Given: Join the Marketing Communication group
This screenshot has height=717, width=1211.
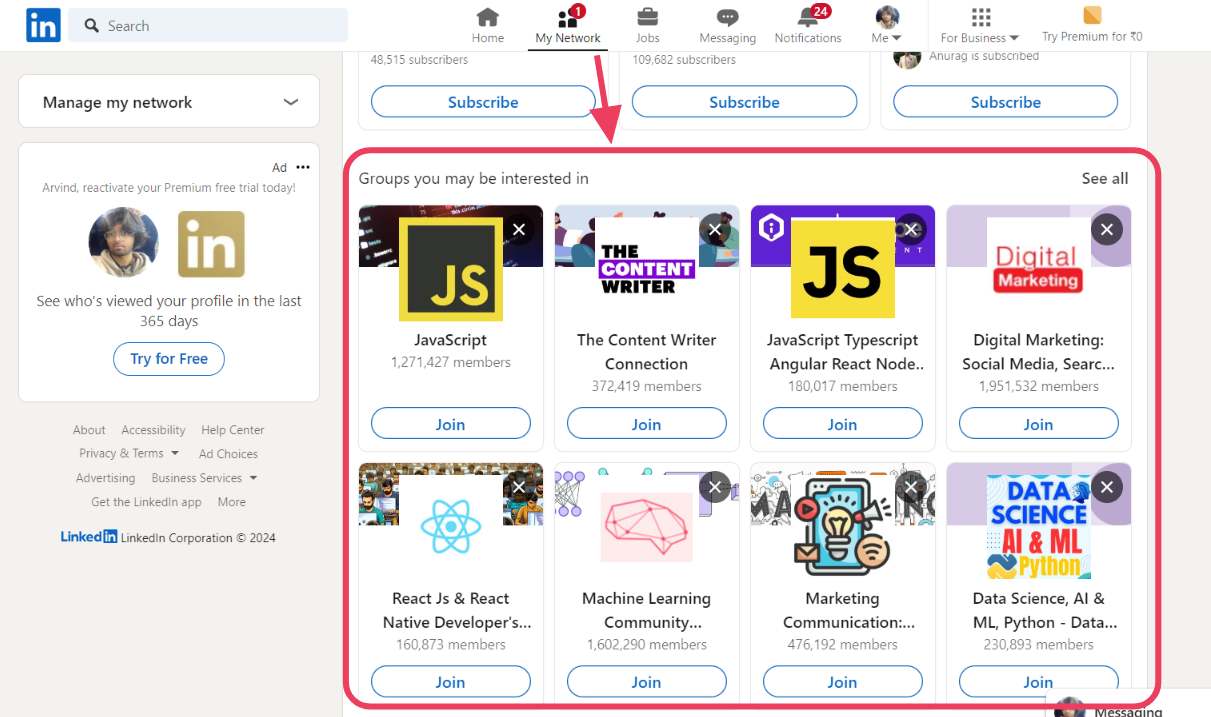Looking at the screenshot, I should (x=842, y=682).
